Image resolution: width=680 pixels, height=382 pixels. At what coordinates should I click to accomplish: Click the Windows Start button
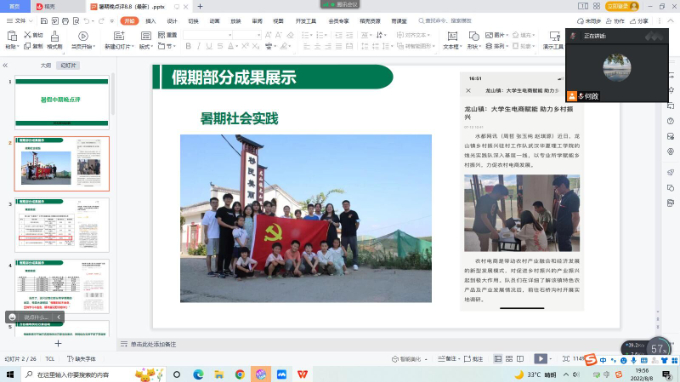[x=10, y=374]
